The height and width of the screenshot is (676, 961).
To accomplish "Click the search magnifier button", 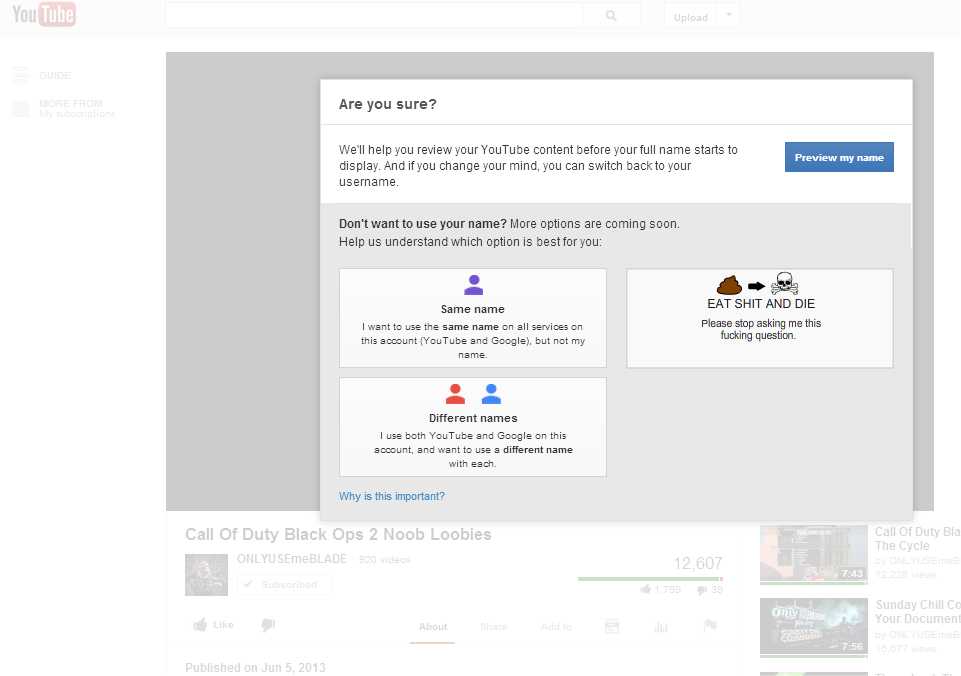I will tap(612, 16).
